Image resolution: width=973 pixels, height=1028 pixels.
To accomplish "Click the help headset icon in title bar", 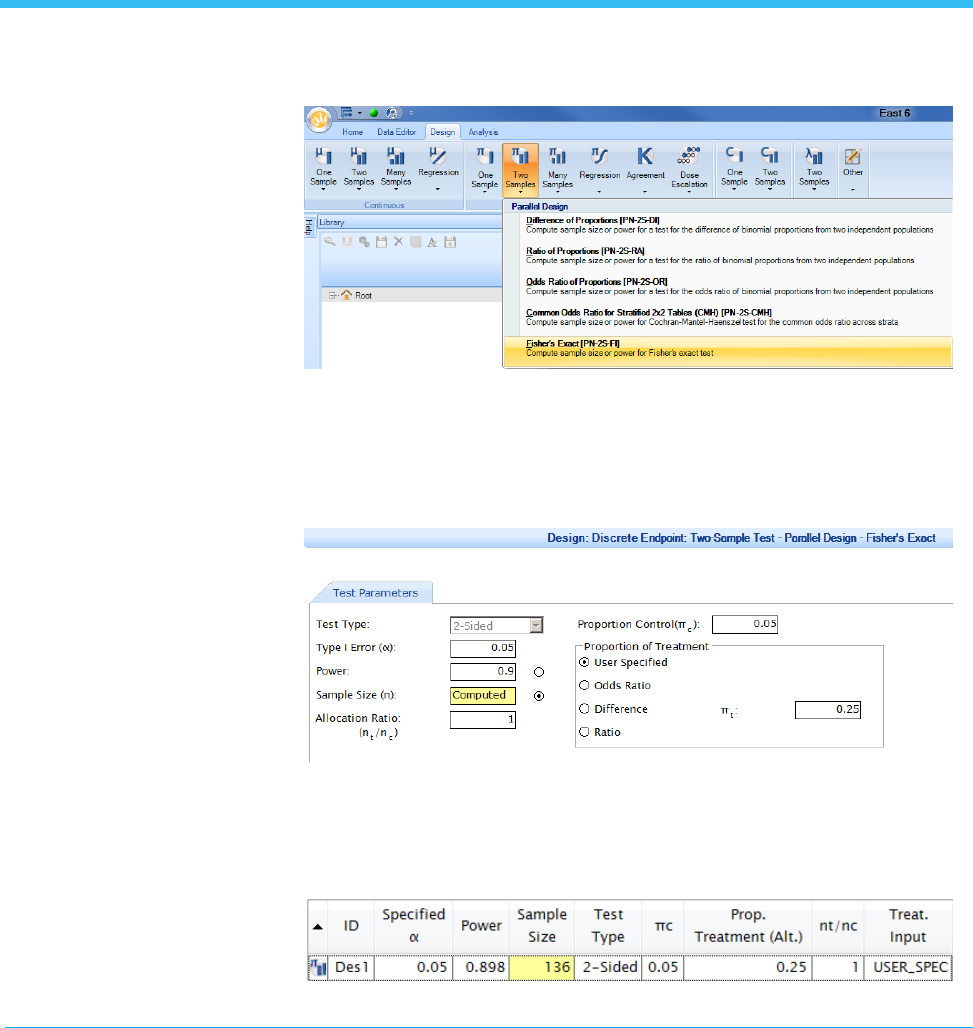I will [x=391, y=113].
